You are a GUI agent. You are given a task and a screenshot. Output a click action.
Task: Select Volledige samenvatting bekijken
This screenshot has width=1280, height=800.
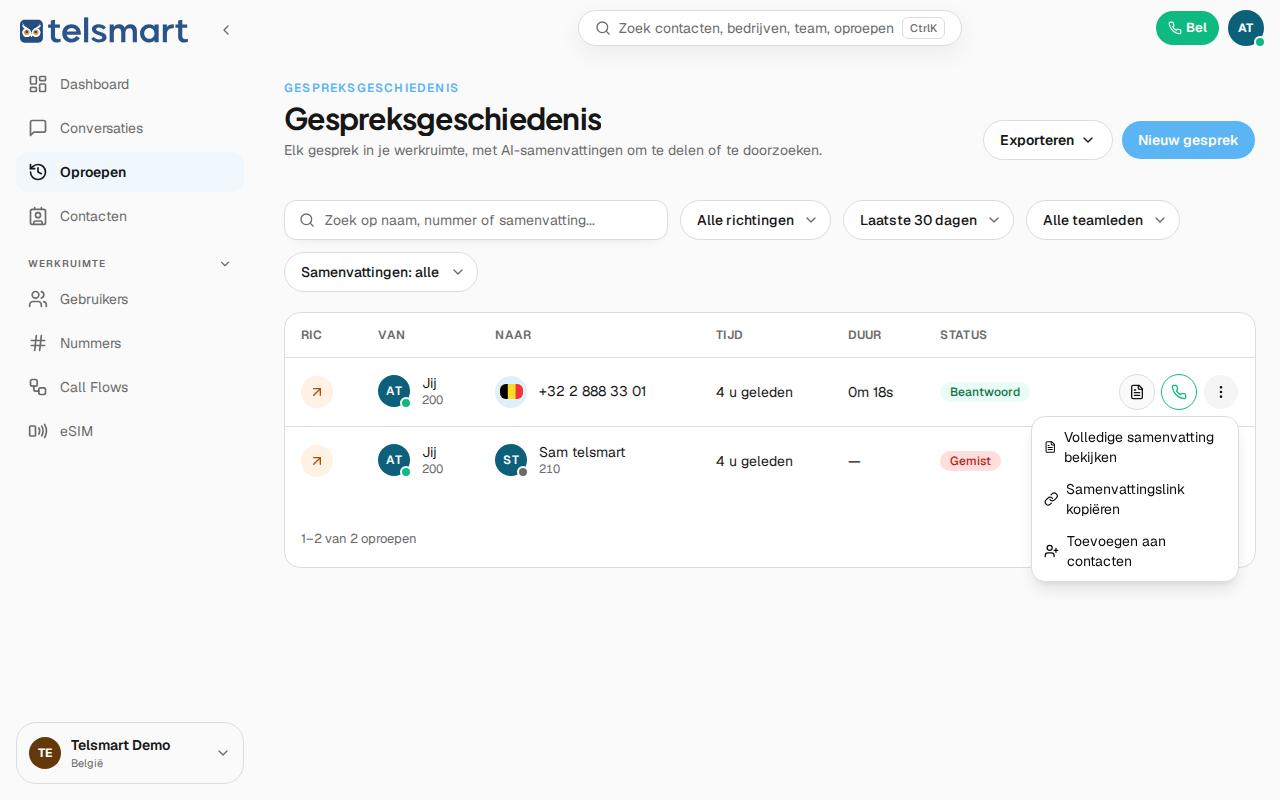coord(1135,447)
